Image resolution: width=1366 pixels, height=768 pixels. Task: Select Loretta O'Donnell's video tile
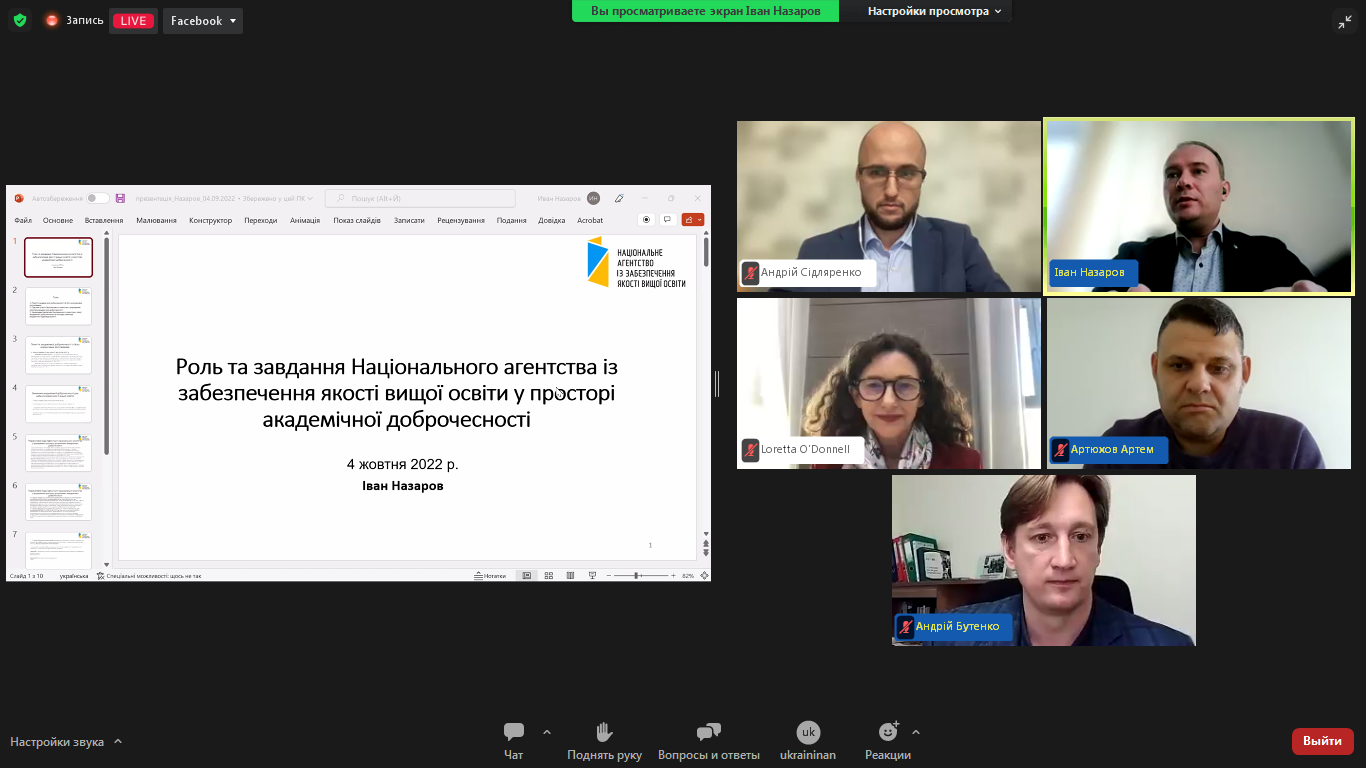[x=888, y=383]
